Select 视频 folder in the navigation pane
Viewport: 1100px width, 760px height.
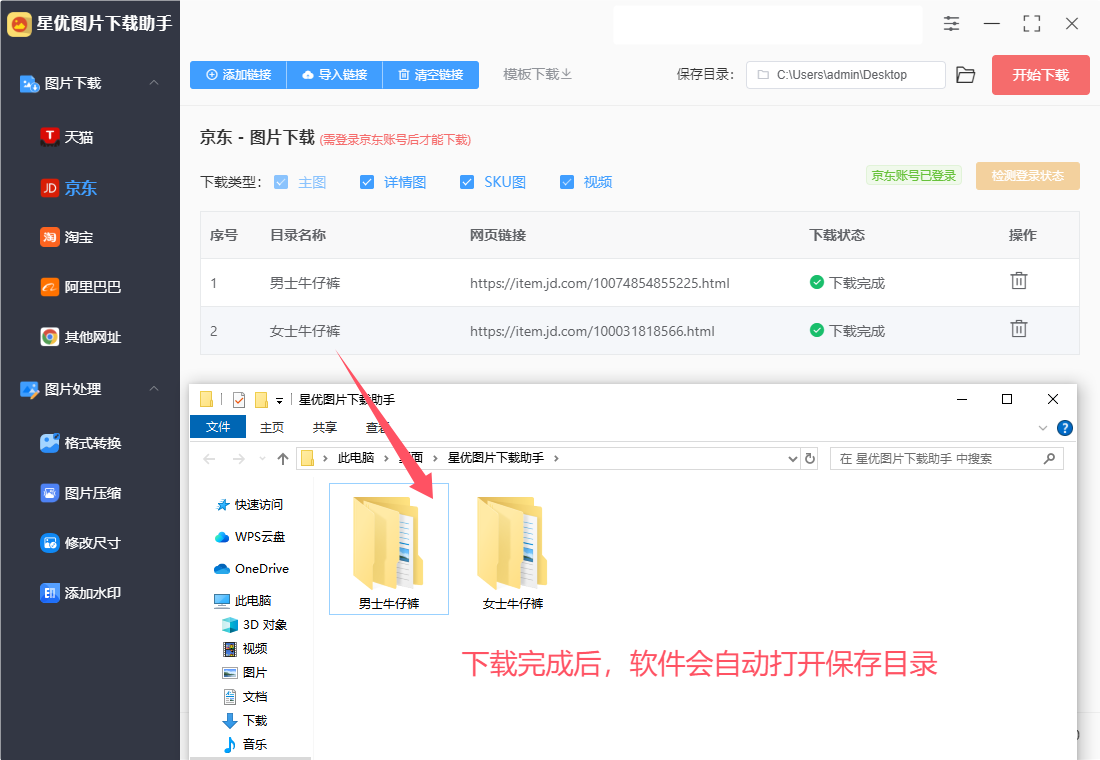245,648
